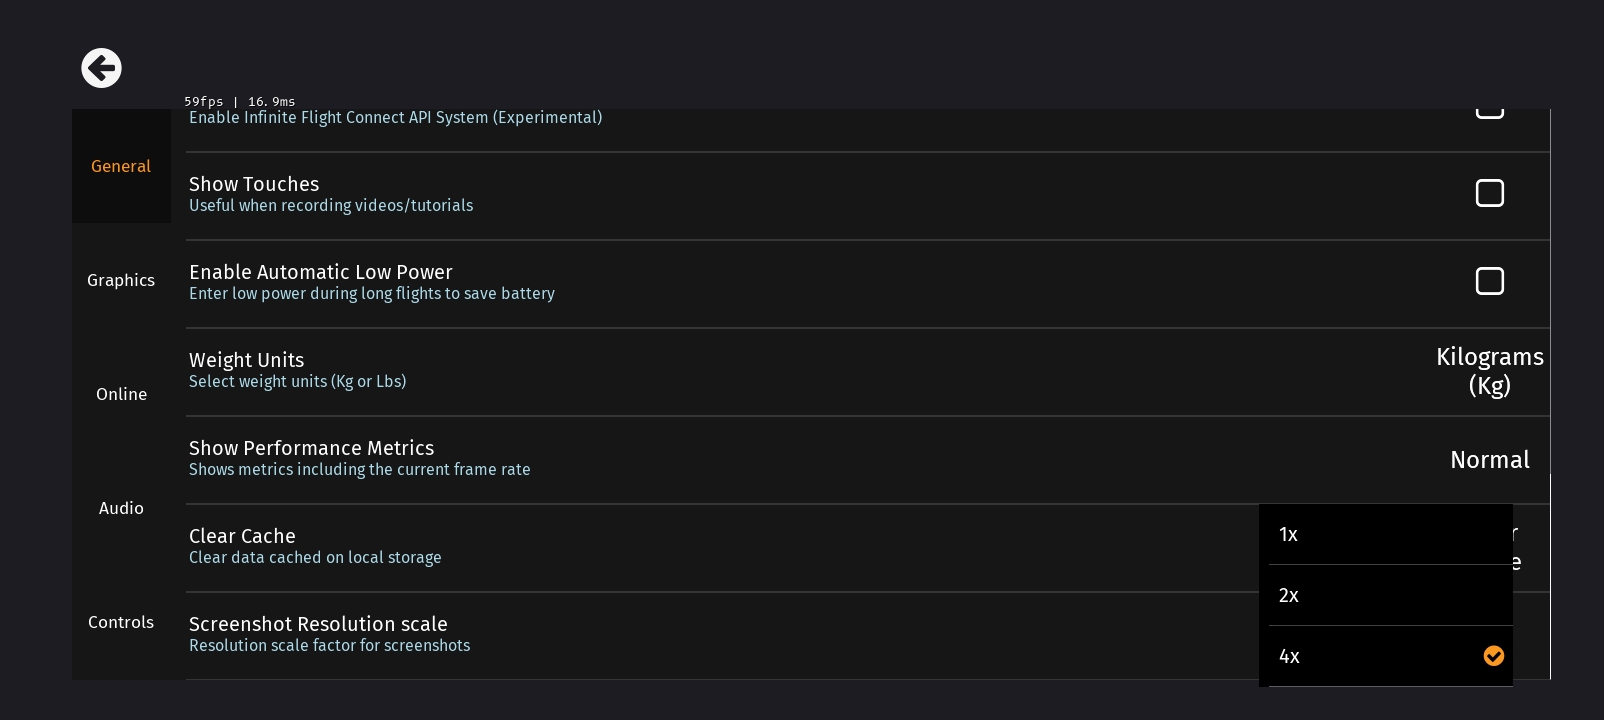Open the Graphics settings tab
Image resolution: width=1604 pixels, height=720 pixels.
tap(121, 280)
